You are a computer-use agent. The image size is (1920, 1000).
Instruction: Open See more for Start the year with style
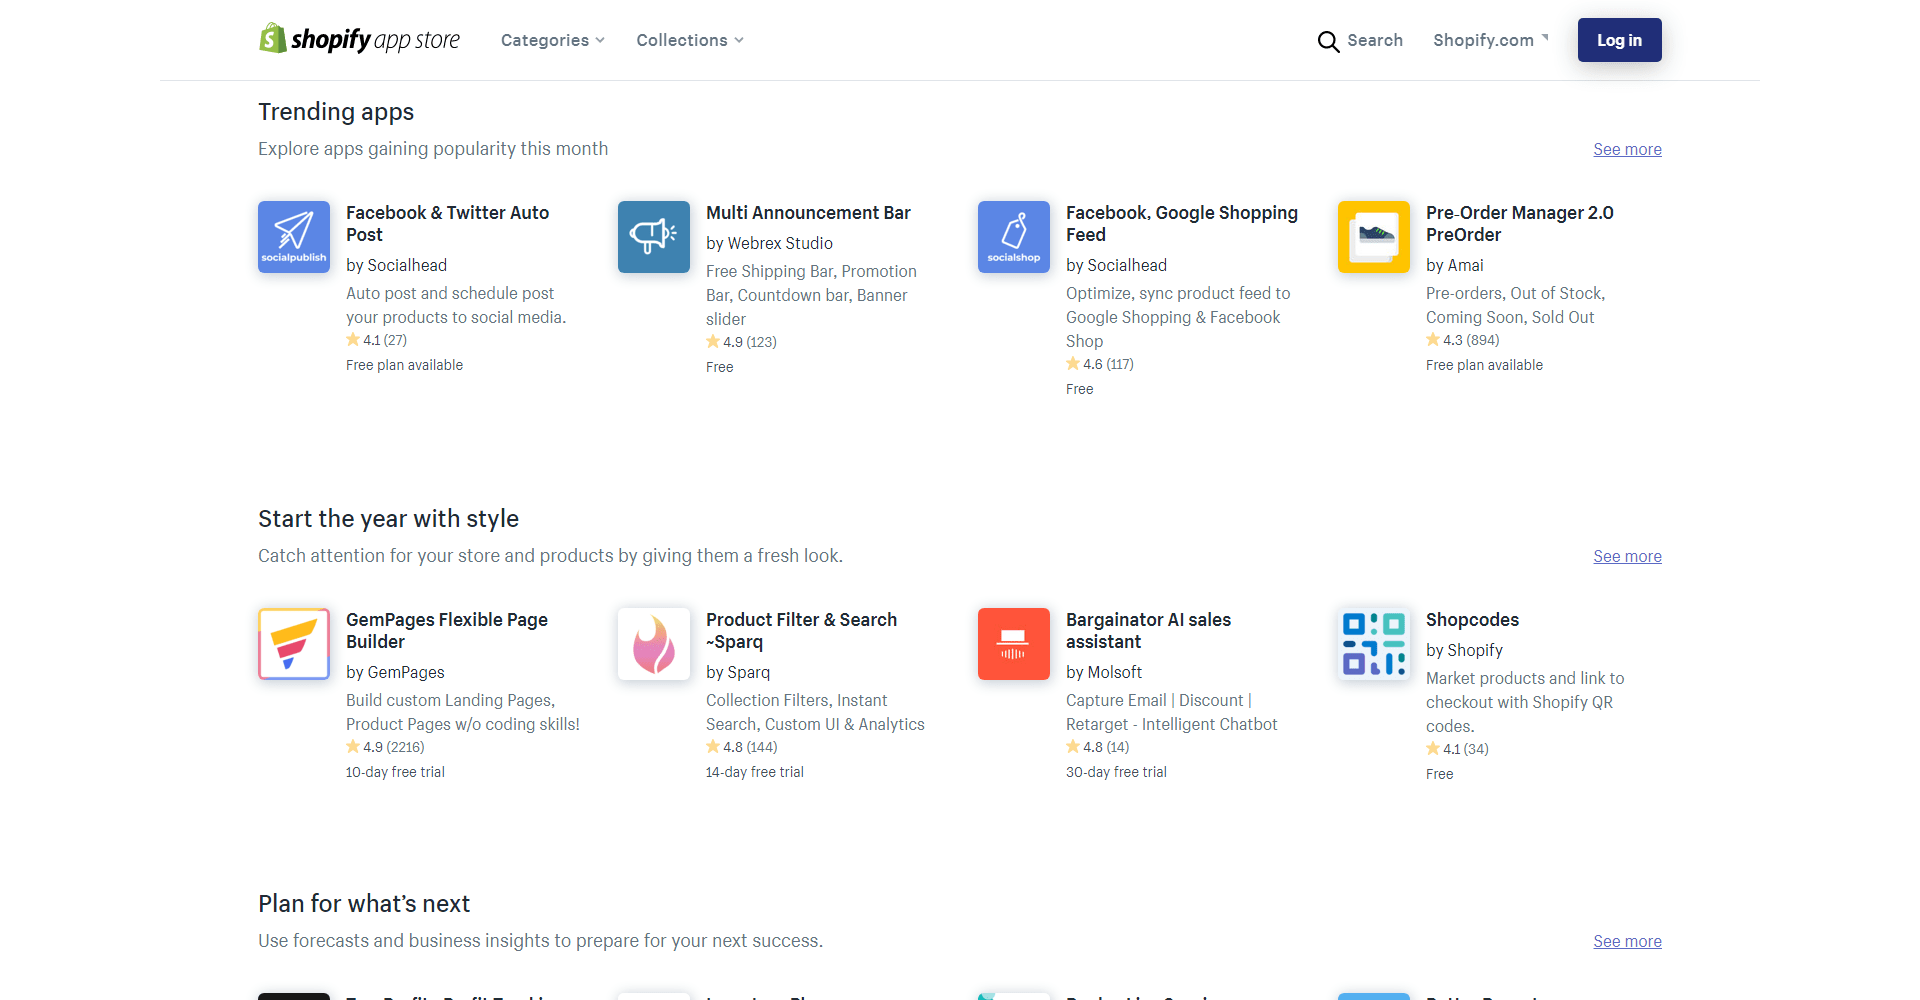click(x=1627, y=556)
